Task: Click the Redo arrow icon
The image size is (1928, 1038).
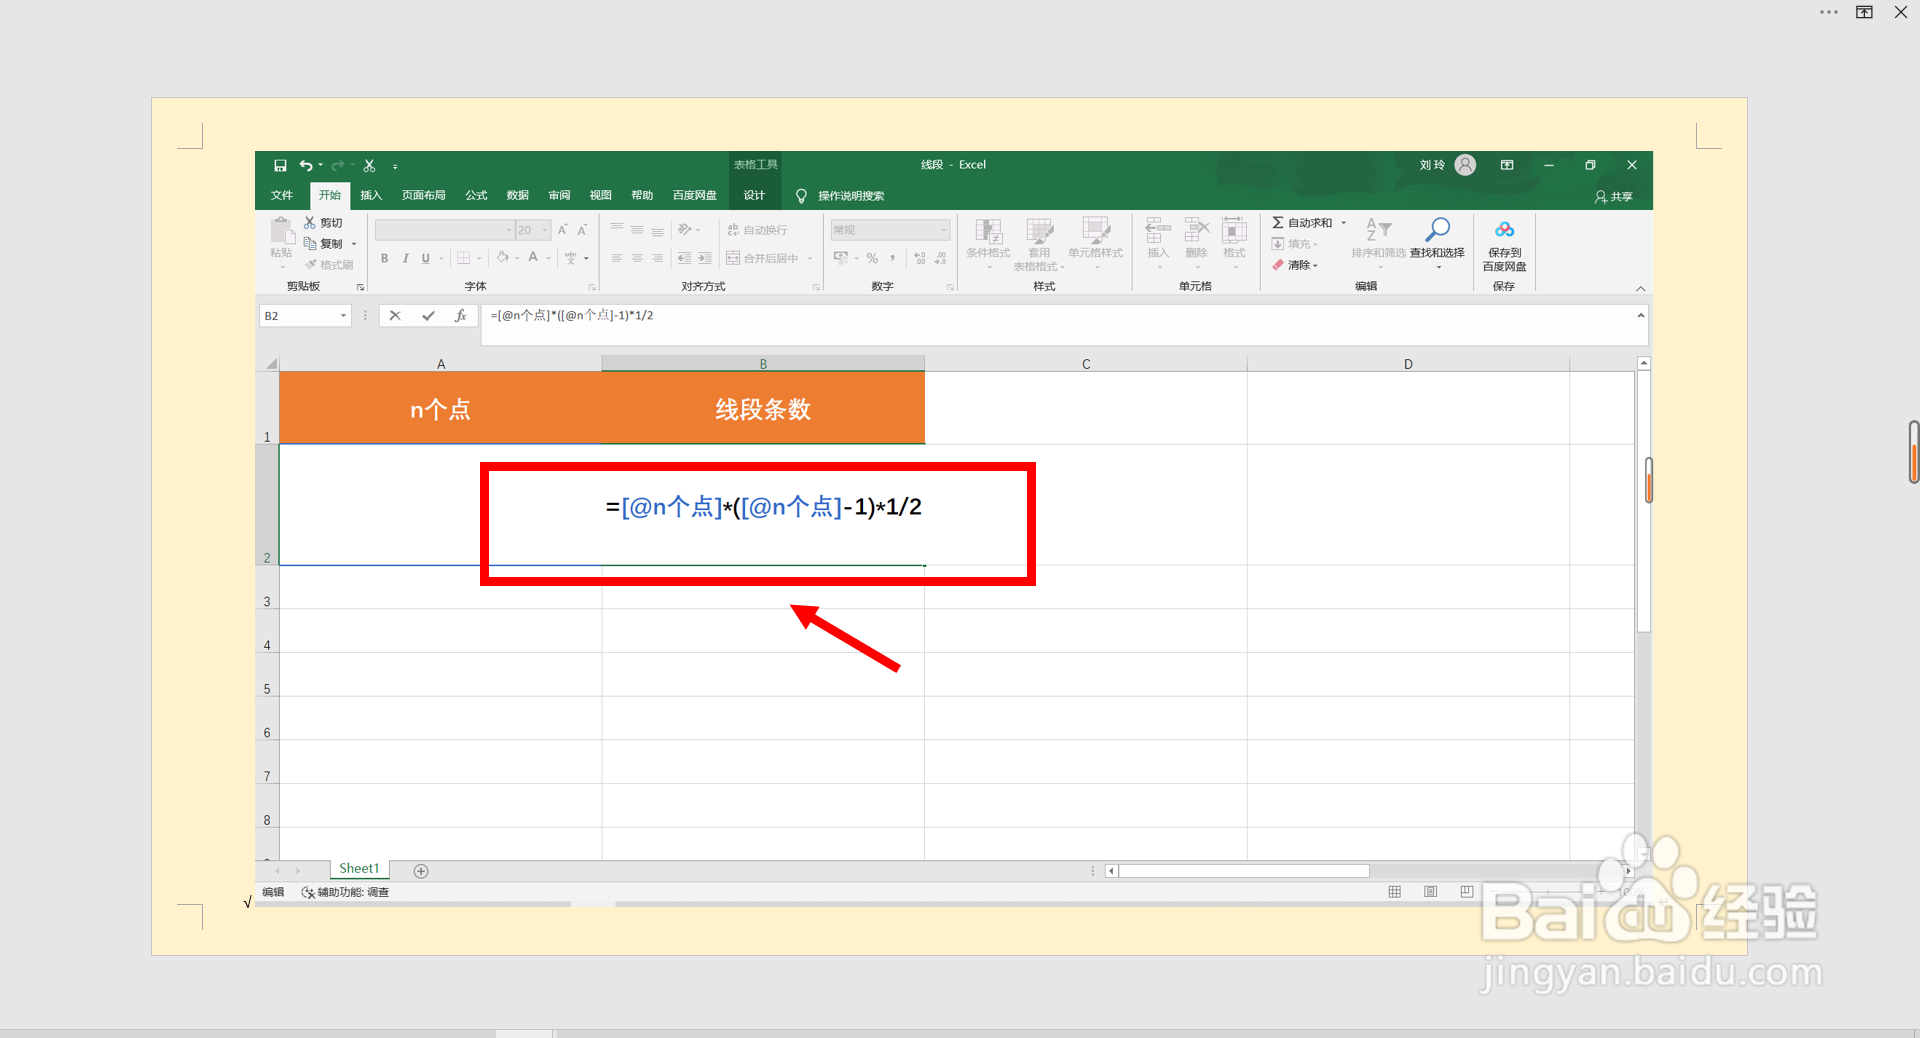Action: pyautogui.click(x=338, y=165)
